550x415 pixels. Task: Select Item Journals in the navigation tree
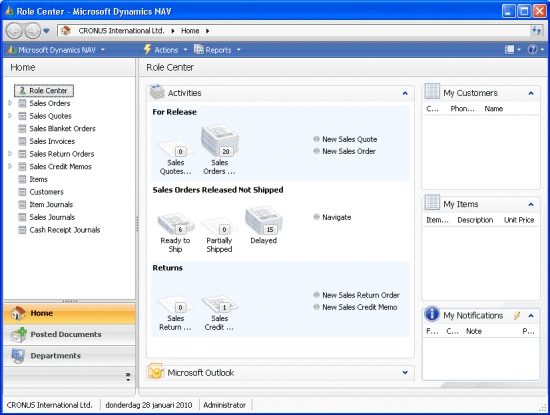click(x=51, y=205)
